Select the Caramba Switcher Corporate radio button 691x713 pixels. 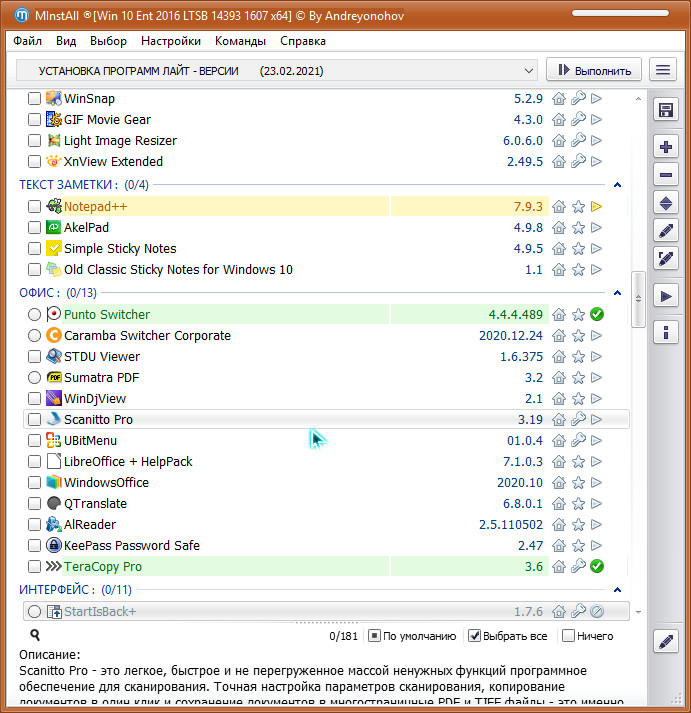pyautogui.click(x=34, y=336)
